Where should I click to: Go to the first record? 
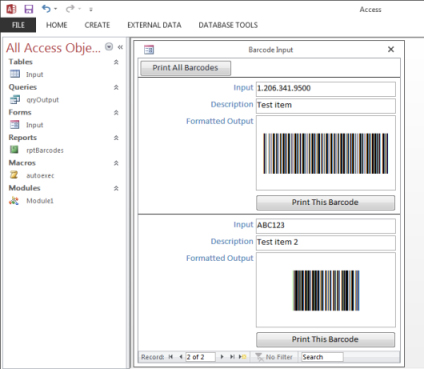(x=171, y=357)
